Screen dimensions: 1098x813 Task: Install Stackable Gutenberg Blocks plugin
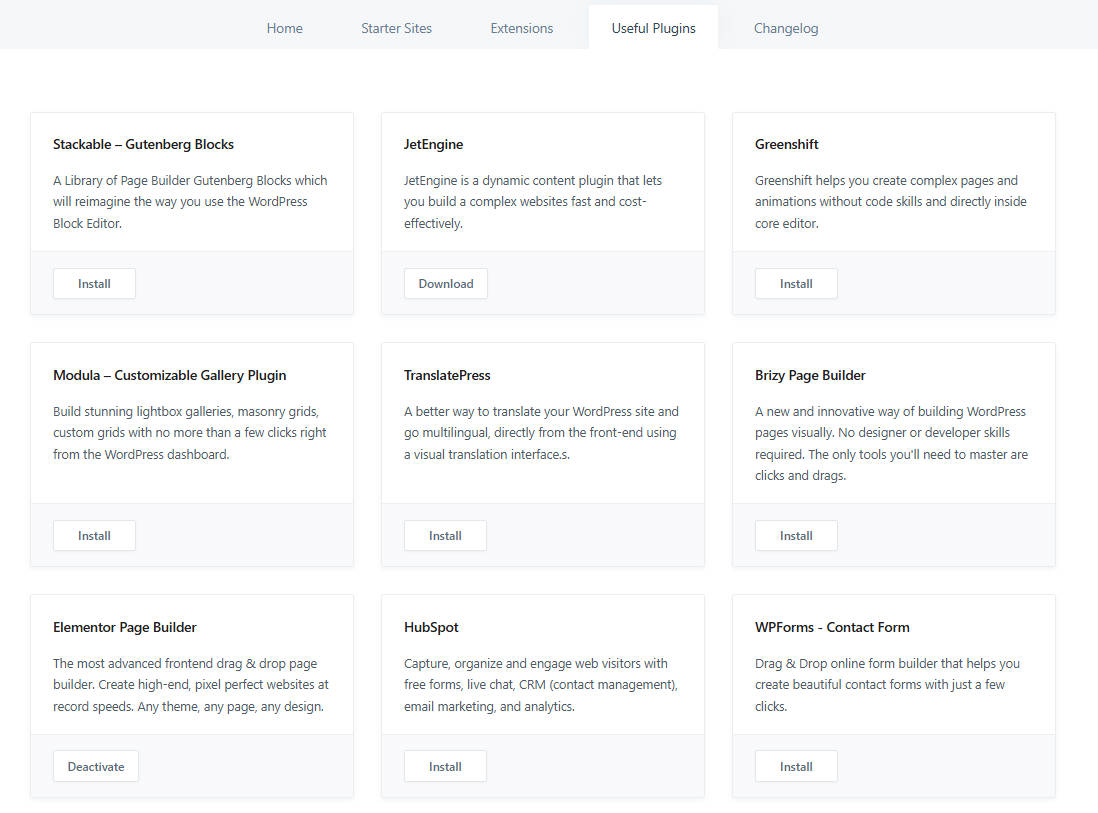[x=95, y=284]
